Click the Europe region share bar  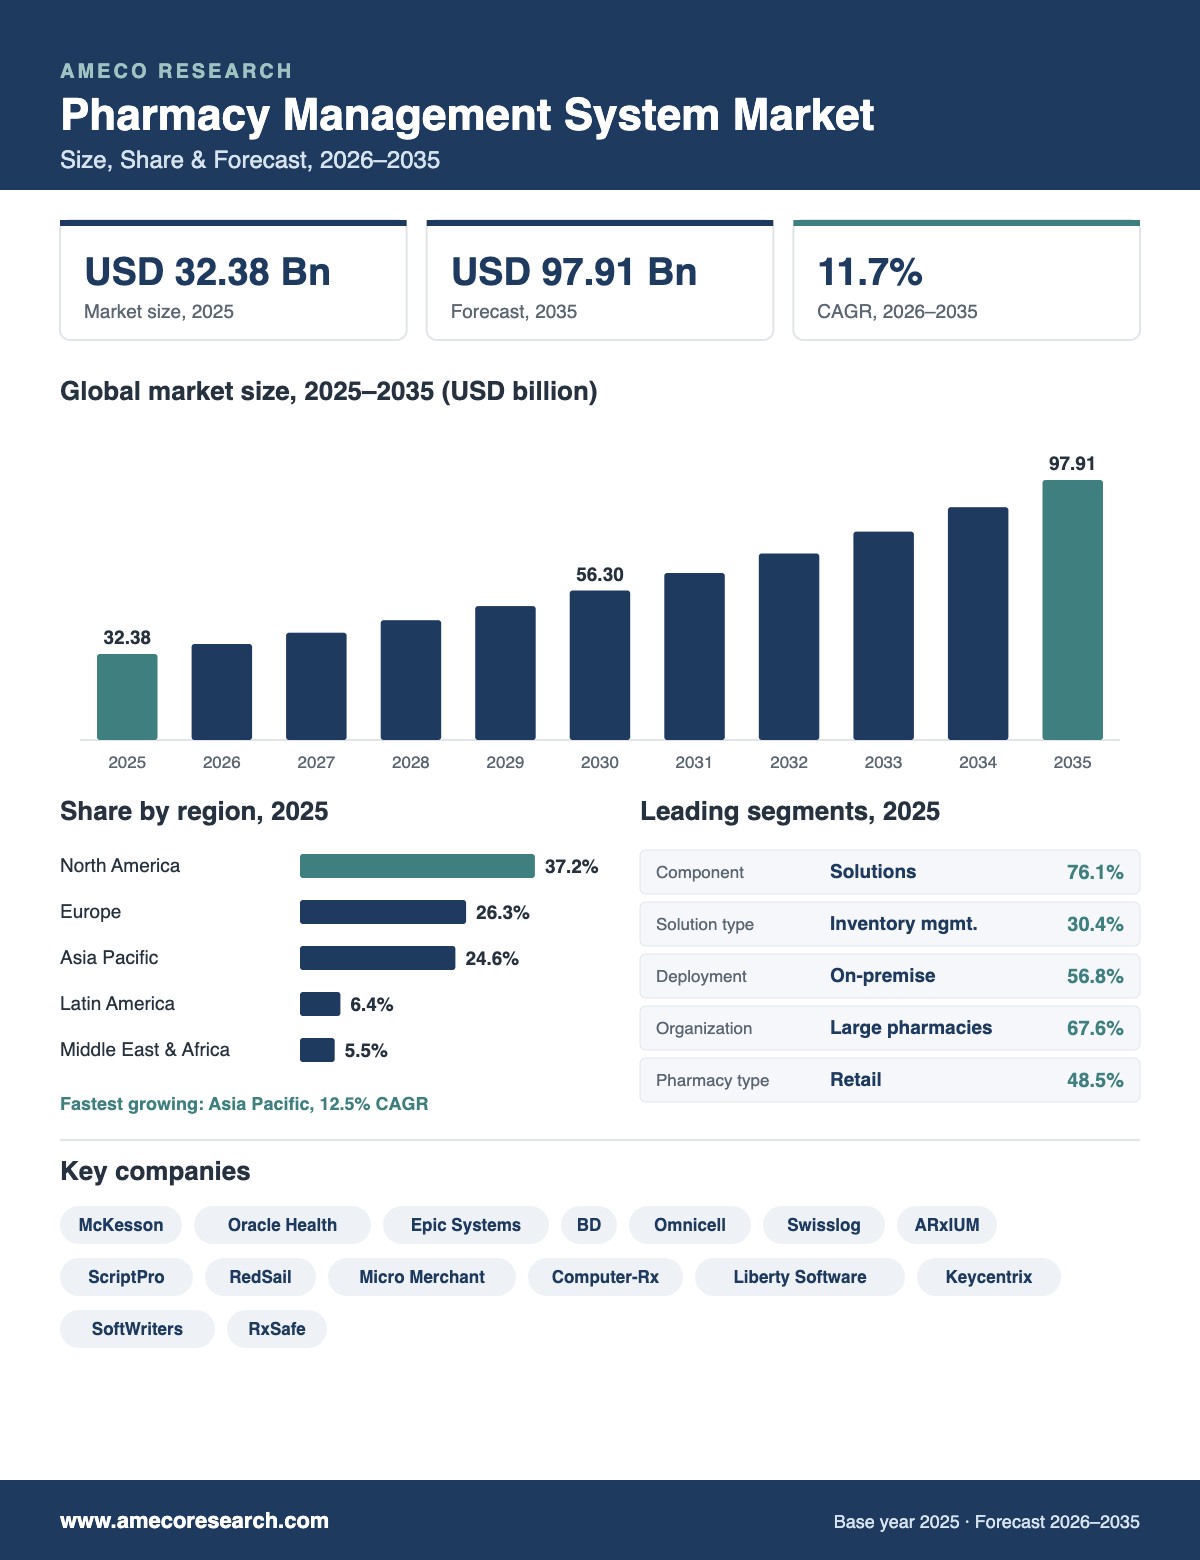(x=383, y=912)
